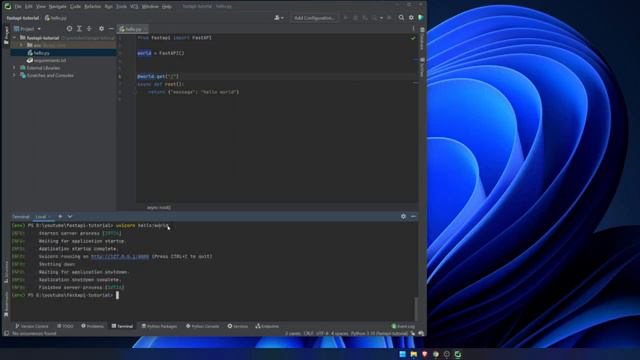Expand External Libraries node
The width and height of the screenshot is (640, 360).
15,68
